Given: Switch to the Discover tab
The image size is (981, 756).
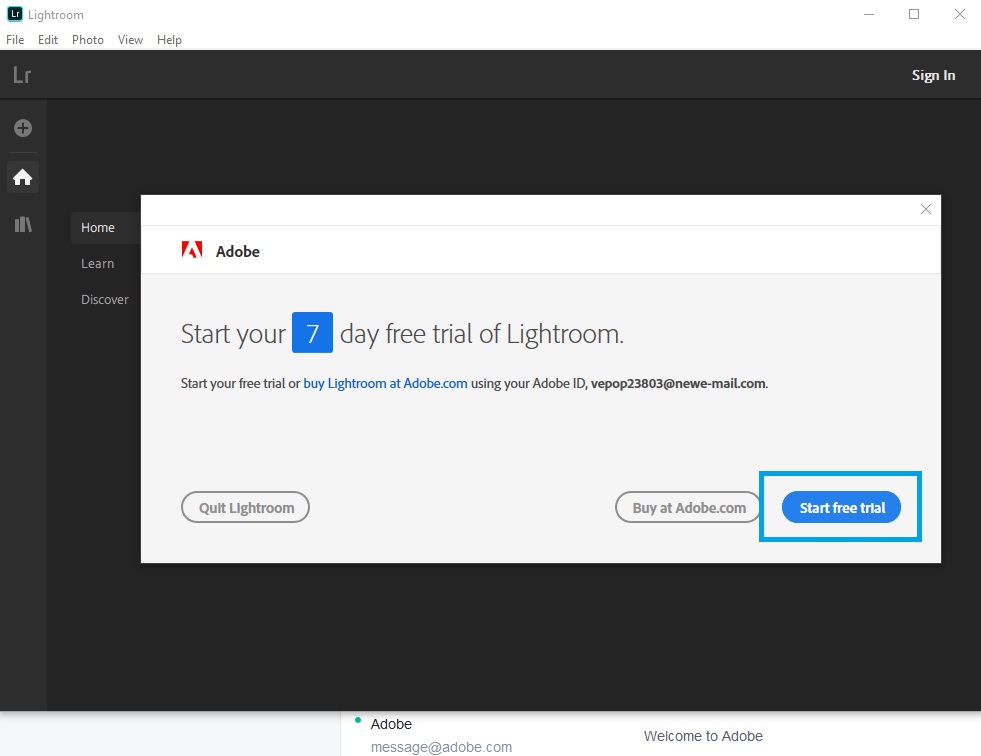Looking at the screenshot, I should [x=104, y=300].
